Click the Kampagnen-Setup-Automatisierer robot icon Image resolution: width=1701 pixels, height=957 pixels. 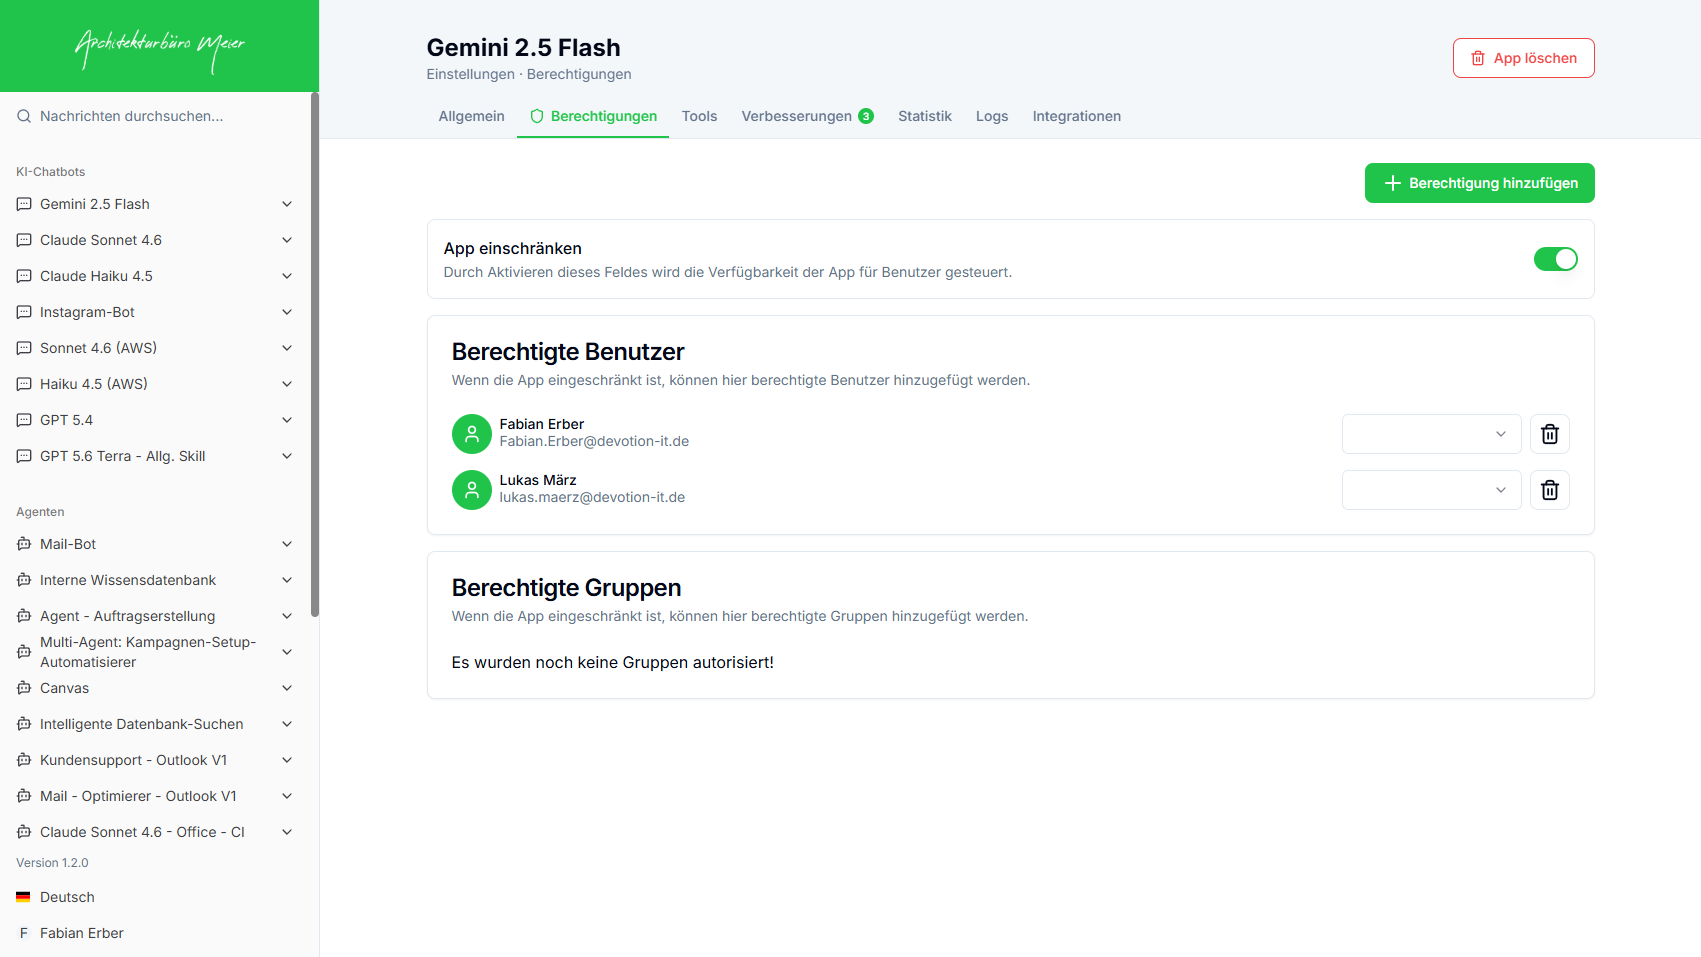pos(24,652)
